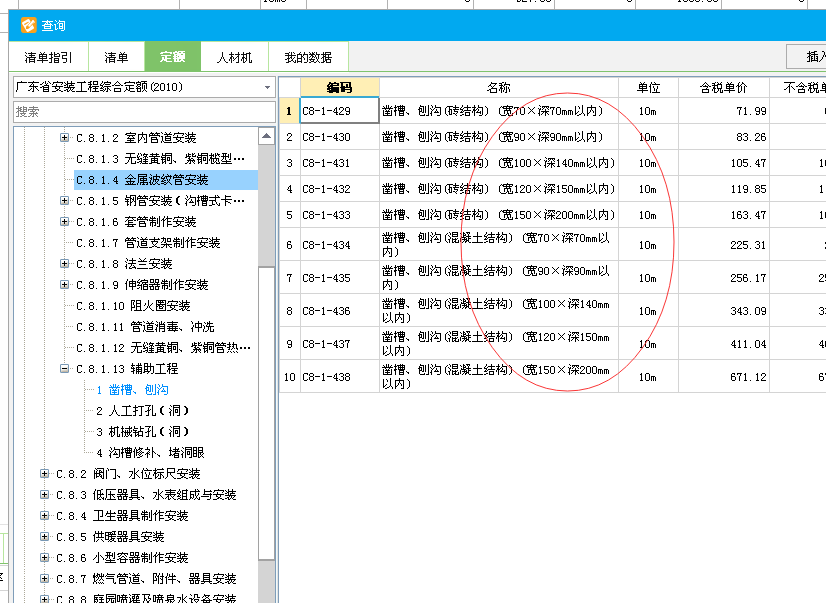Expand C.8.5 供暖器具安装 node
The image size is (826, 603).
tap(45, 537)
